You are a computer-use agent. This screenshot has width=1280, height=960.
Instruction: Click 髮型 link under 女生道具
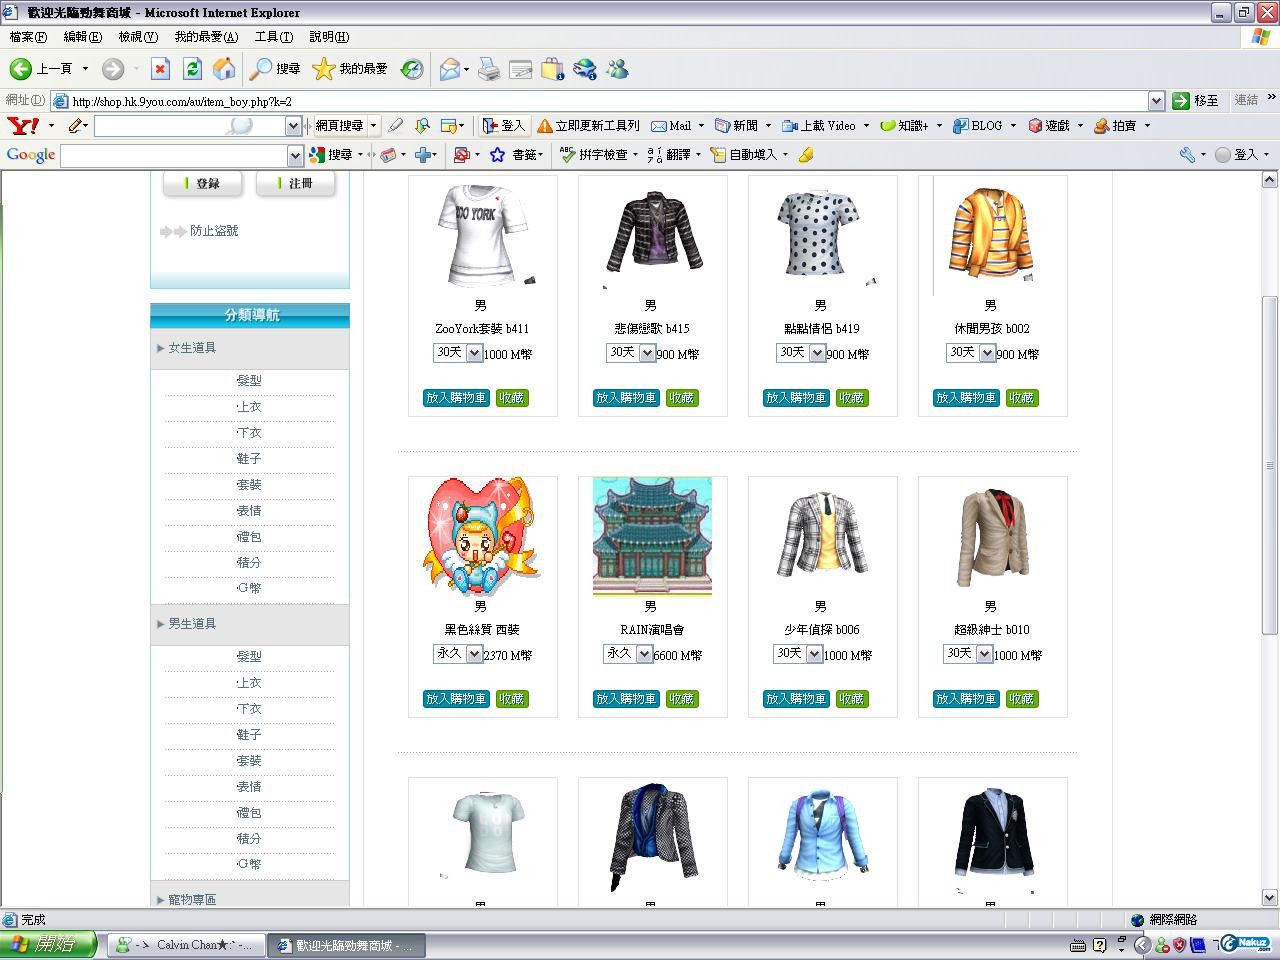click(x=249, y=381)
